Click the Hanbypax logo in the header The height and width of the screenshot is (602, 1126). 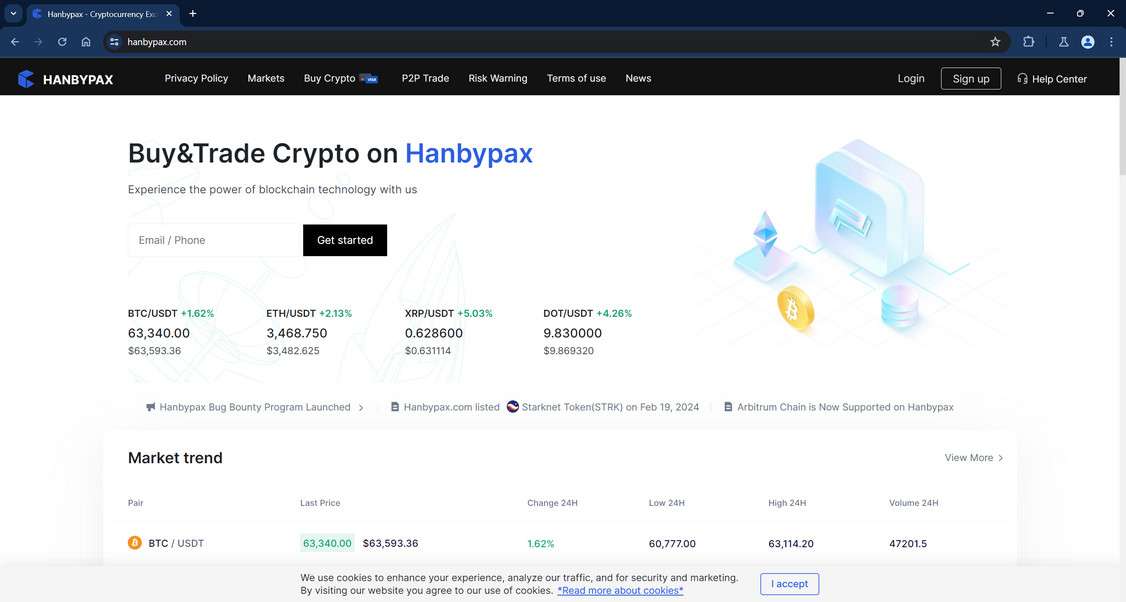[x=65, y=79]
